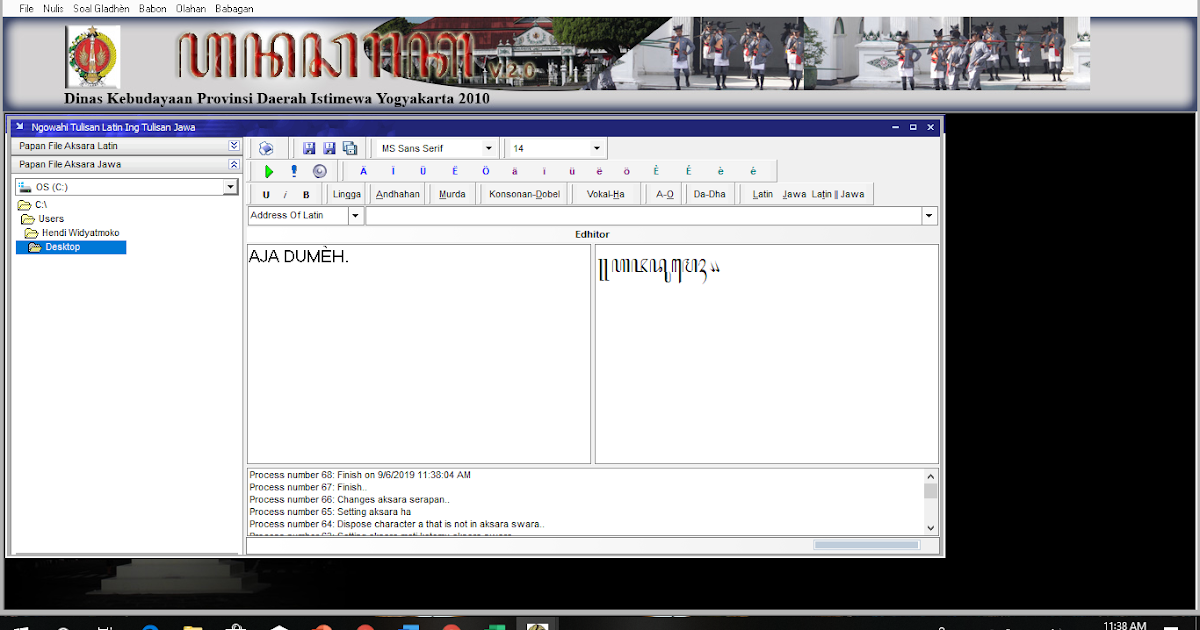Open the Nulis menu
1200x630 pixels.
(x=54, y=8)
